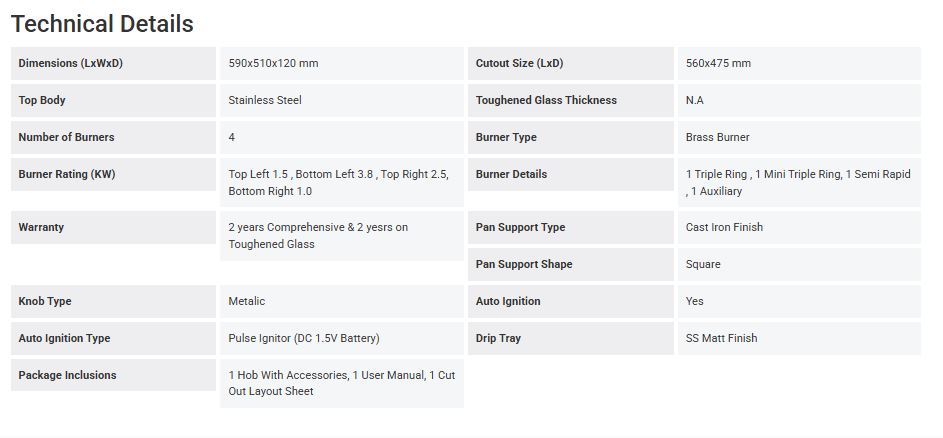
Task: Click the Knob Type label
Action: click(x=45, y=302)
